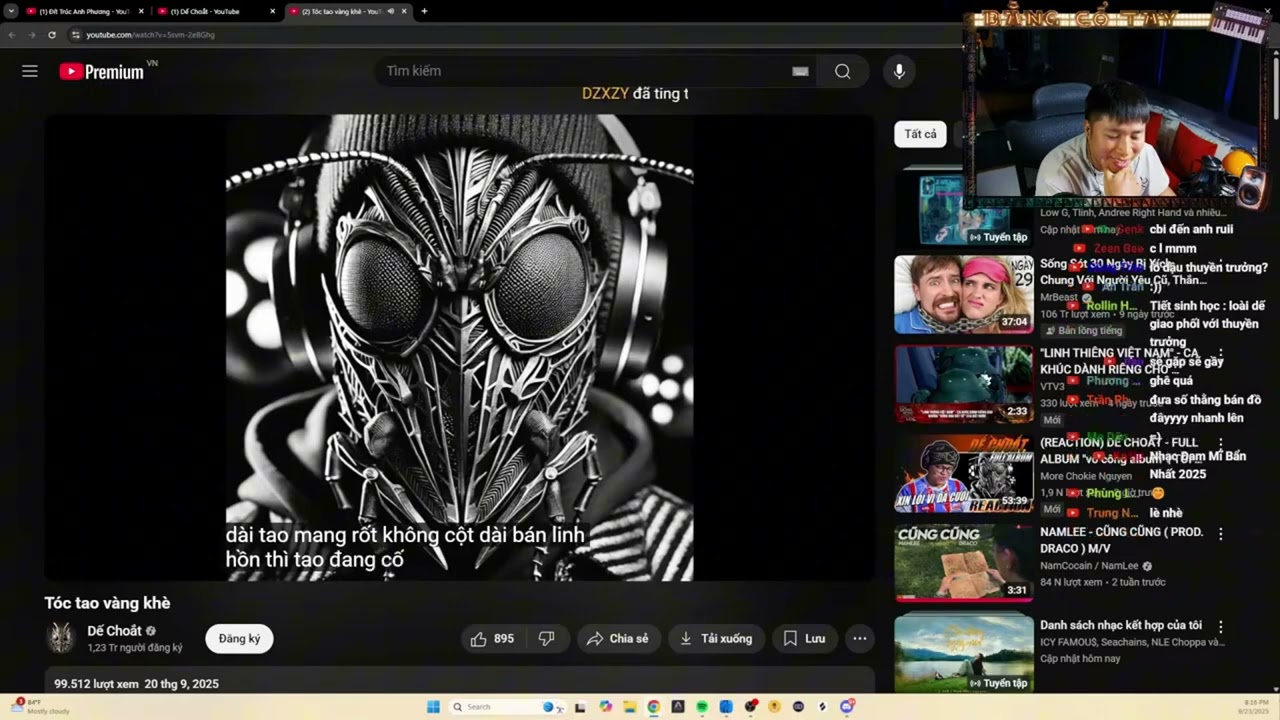Click the magnifier search button
Image resolution: width=1280 pixels, height=720 pixels.
click(843, 71)
